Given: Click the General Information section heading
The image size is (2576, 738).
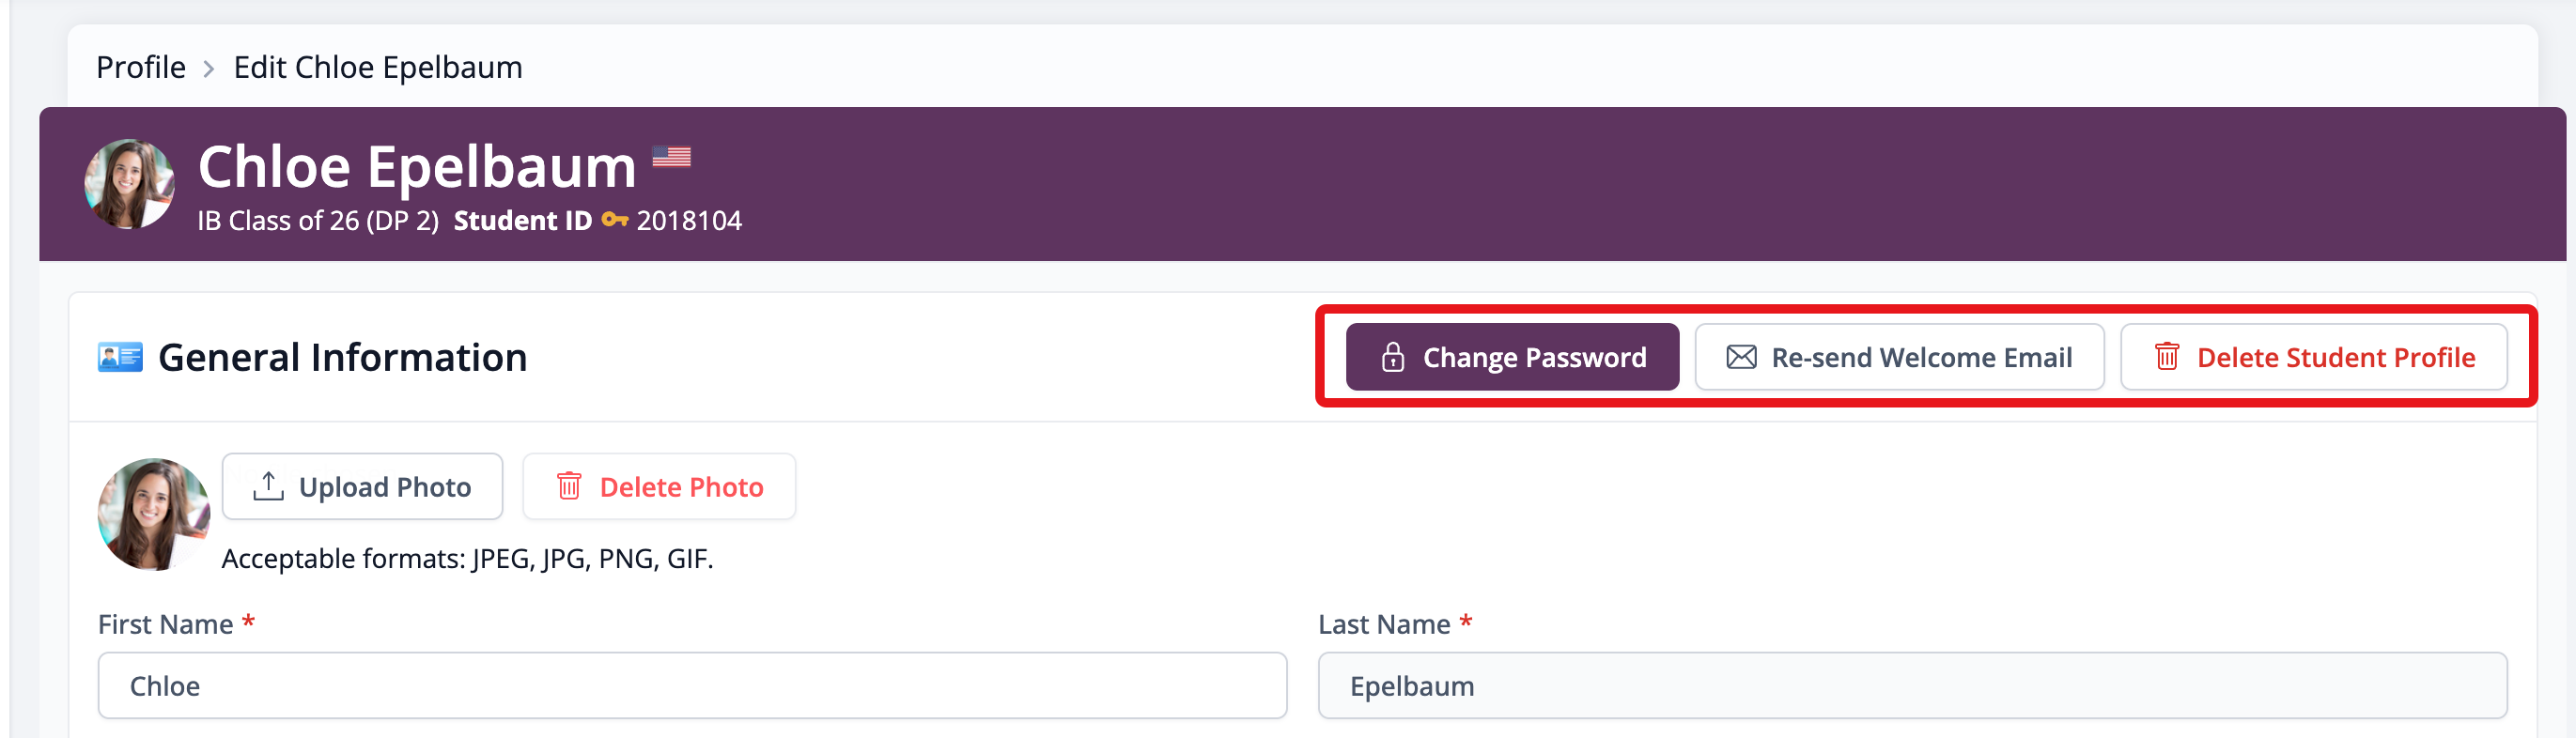Looking at the screenshot, I should 342,357.
